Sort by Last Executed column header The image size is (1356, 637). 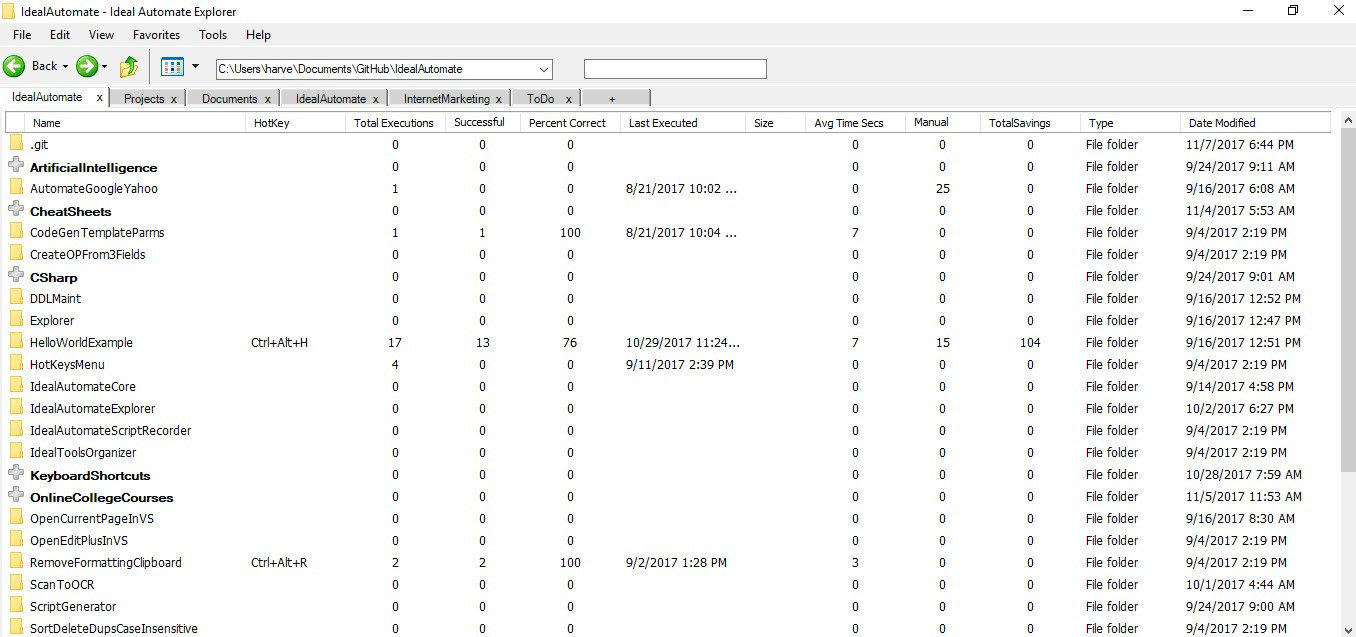pyautogui.click(x=683, y=123)
